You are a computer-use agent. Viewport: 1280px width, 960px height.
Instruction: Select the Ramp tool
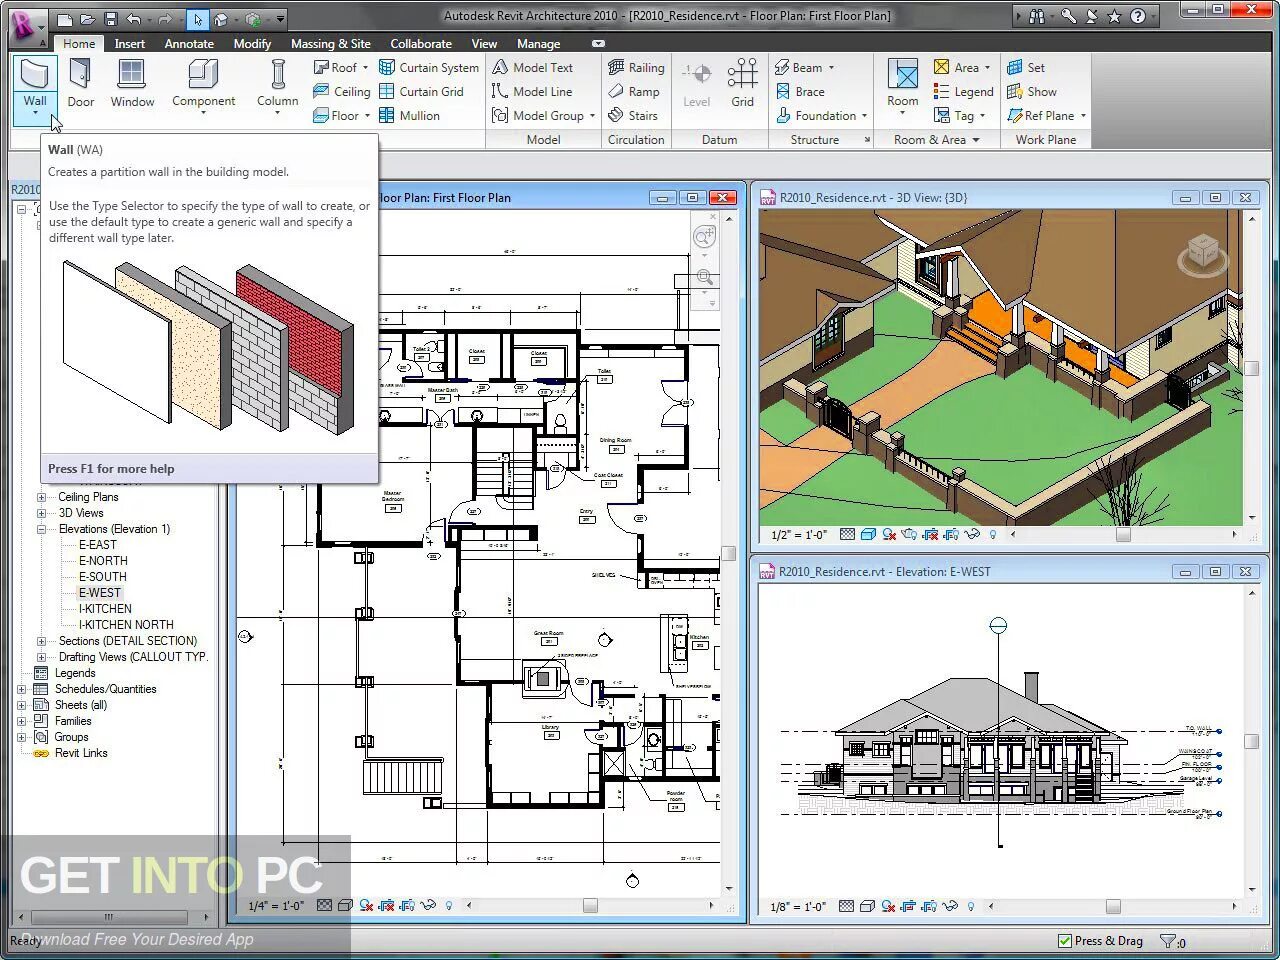[x=634, y=91]
